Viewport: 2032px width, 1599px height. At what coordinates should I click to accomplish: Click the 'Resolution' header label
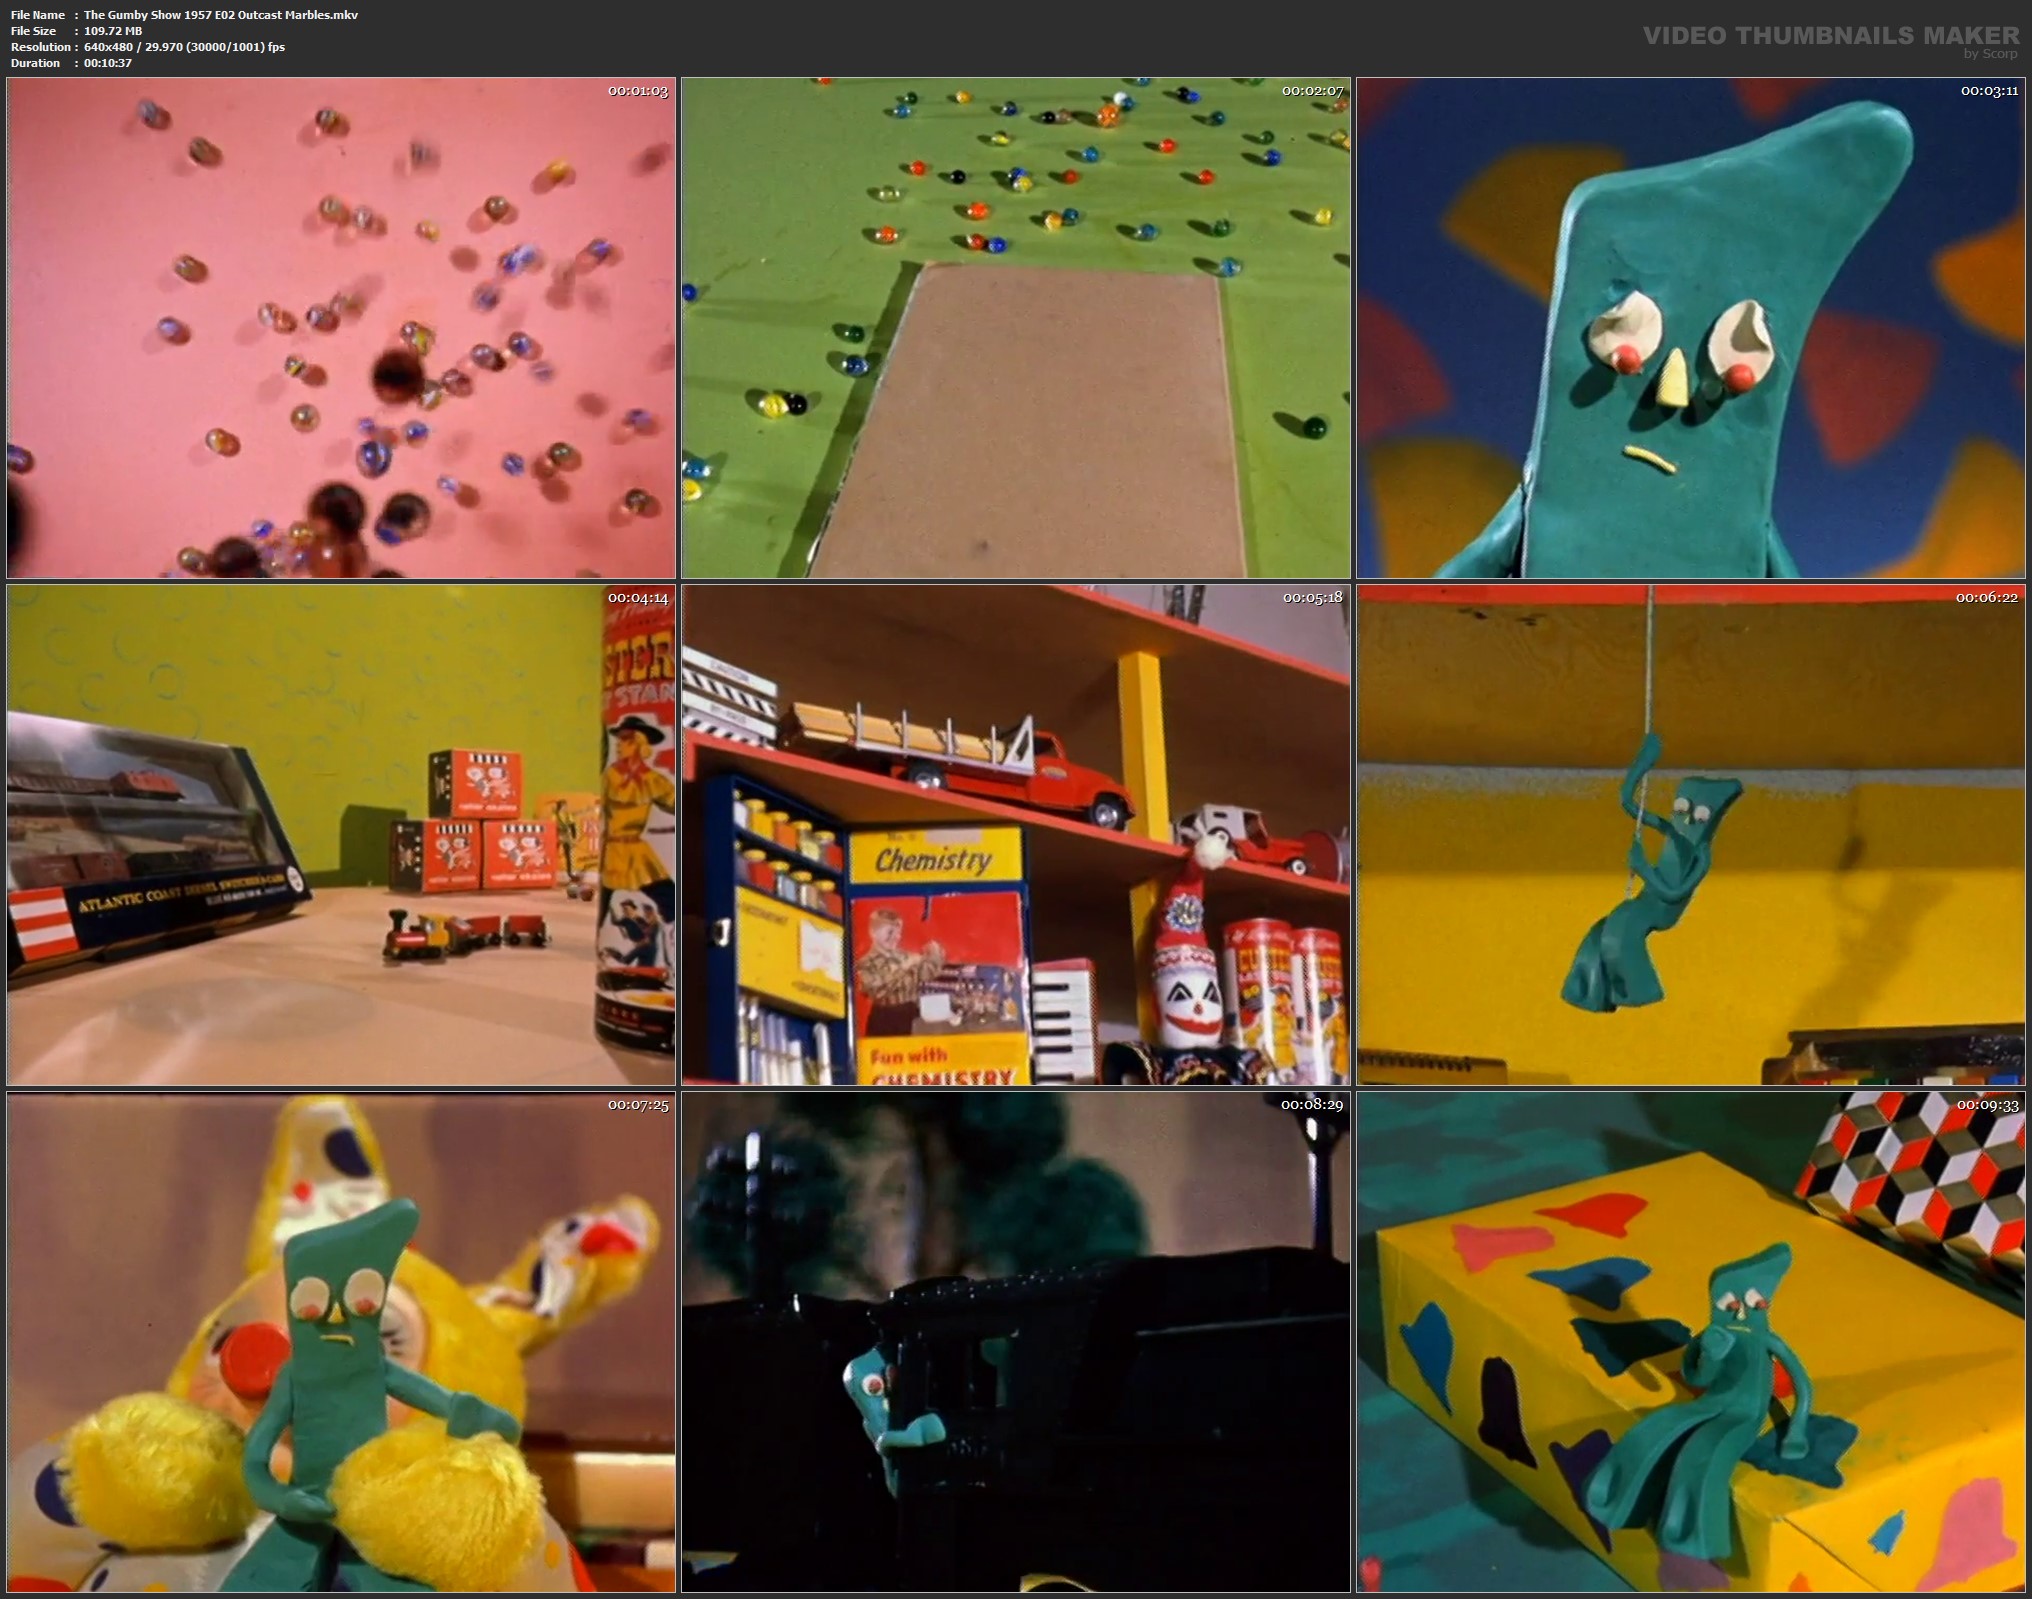click(40, 47)
